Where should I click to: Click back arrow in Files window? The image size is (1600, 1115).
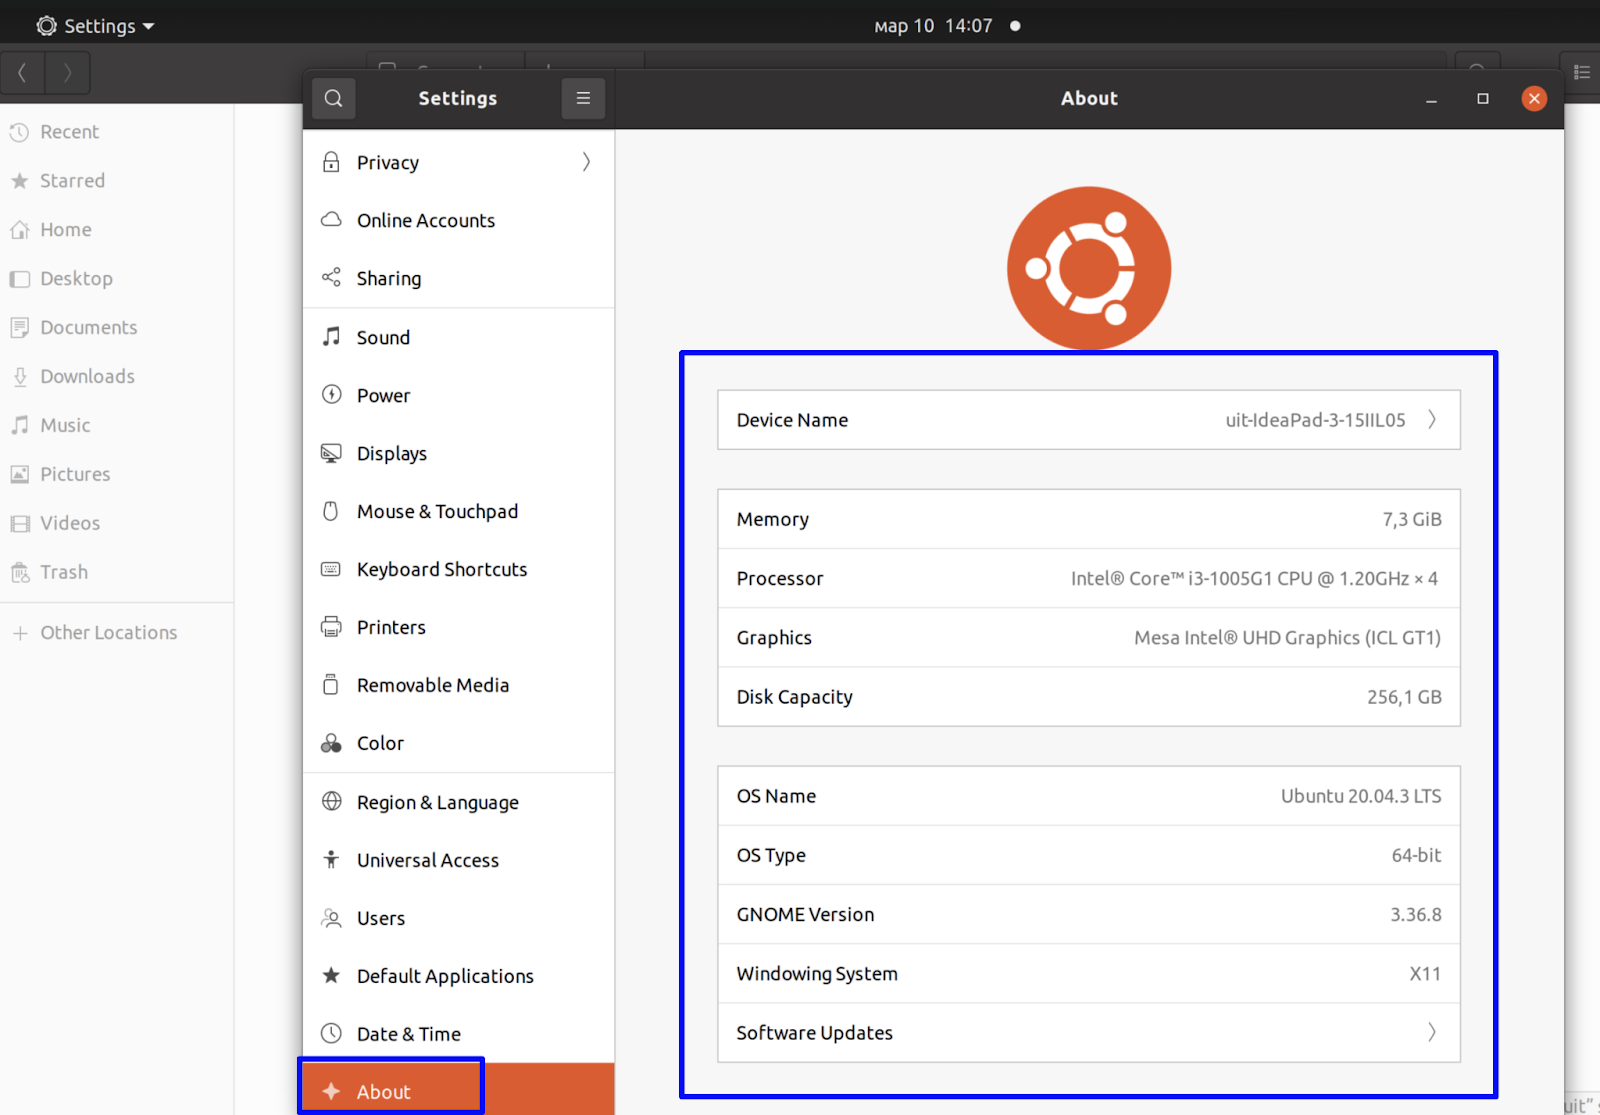[x=22, y=72]
